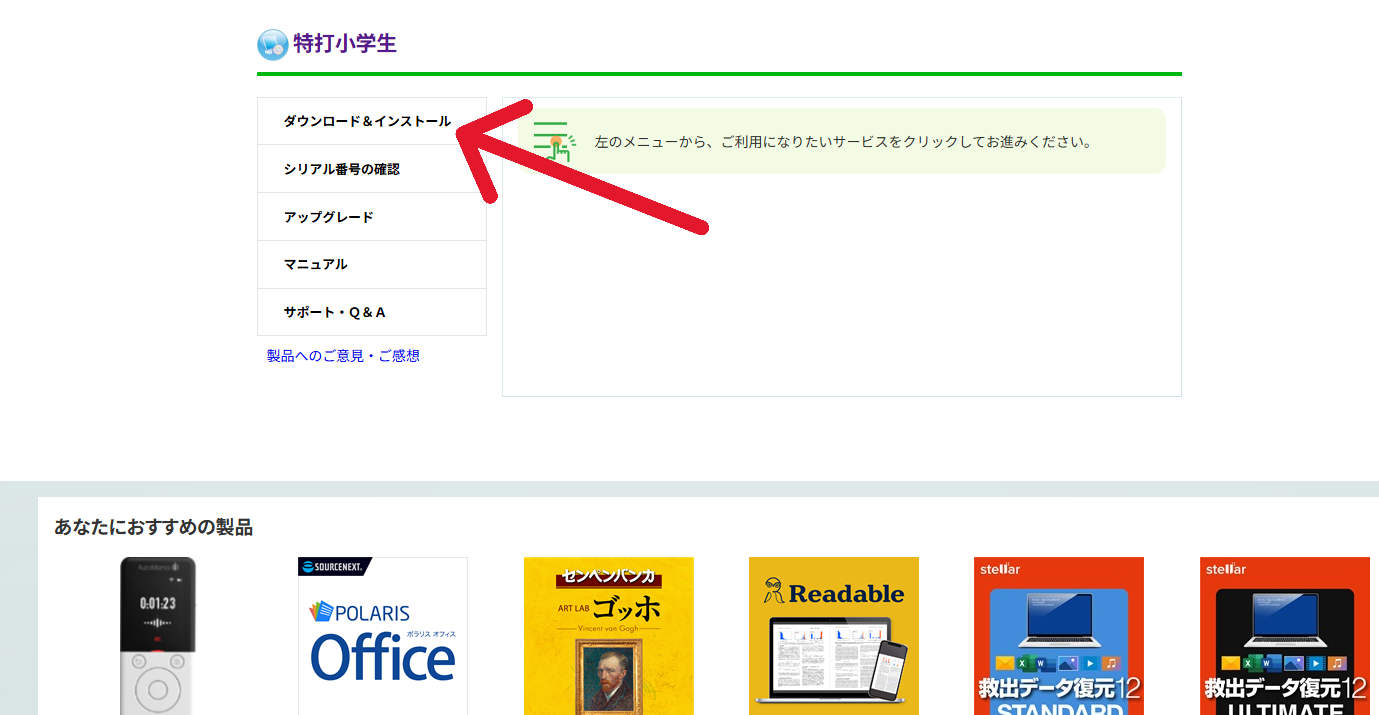Click the laptop and phone image on Readable
The image size is (1379, 715).
click(832, 660)
